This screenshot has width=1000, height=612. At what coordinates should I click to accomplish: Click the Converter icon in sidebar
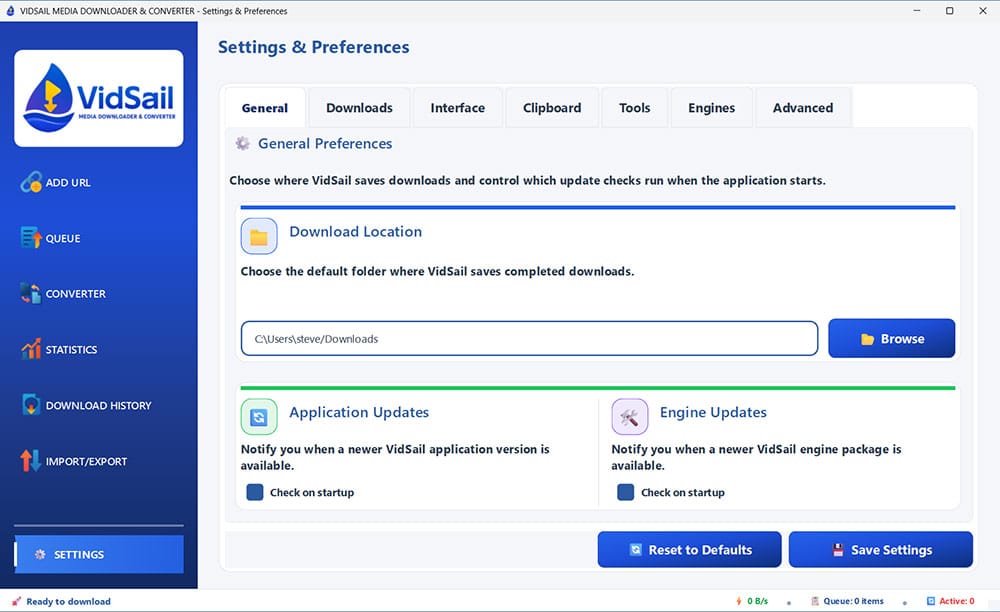(31, 293)
